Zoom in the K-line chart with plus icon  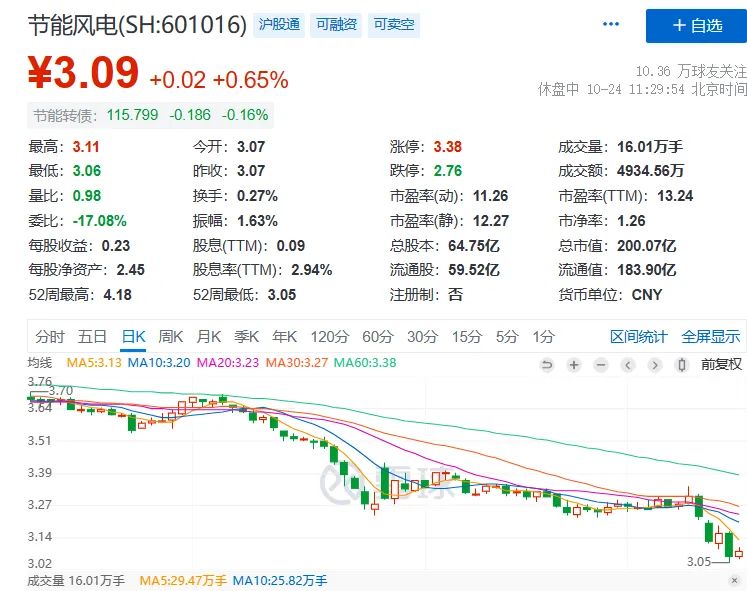coord(574,365)
